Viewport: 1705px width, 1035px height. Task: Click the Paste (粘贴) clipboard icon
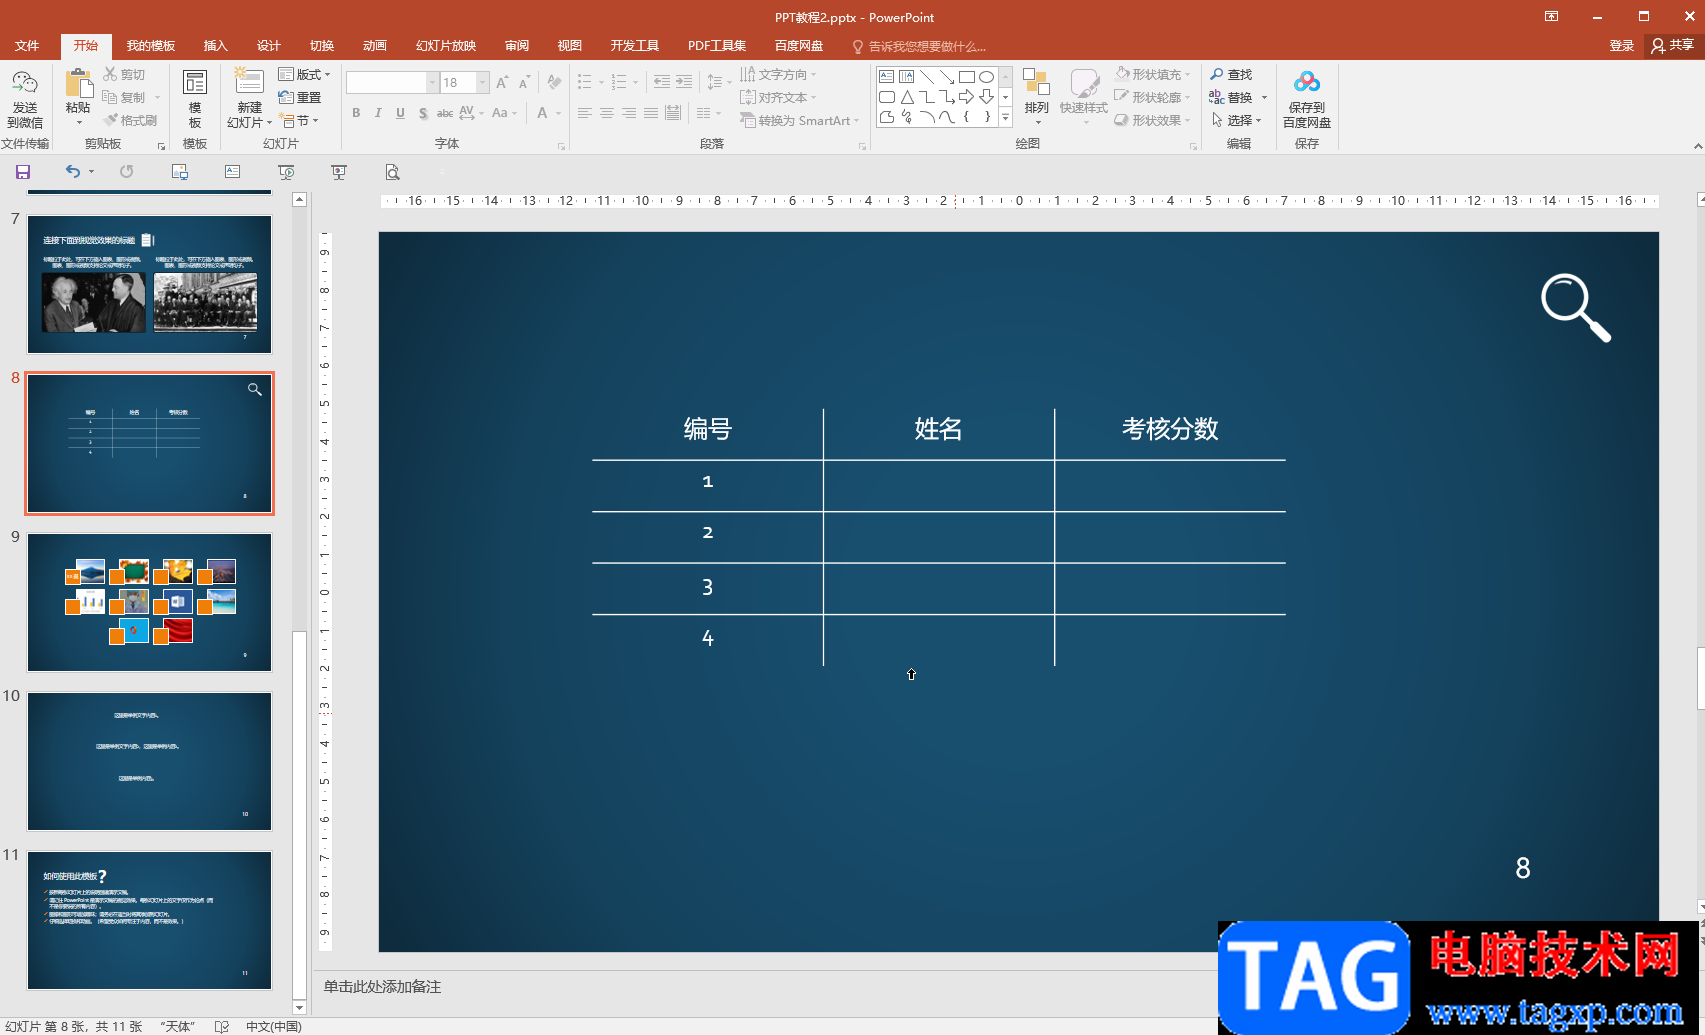[78, 84]
